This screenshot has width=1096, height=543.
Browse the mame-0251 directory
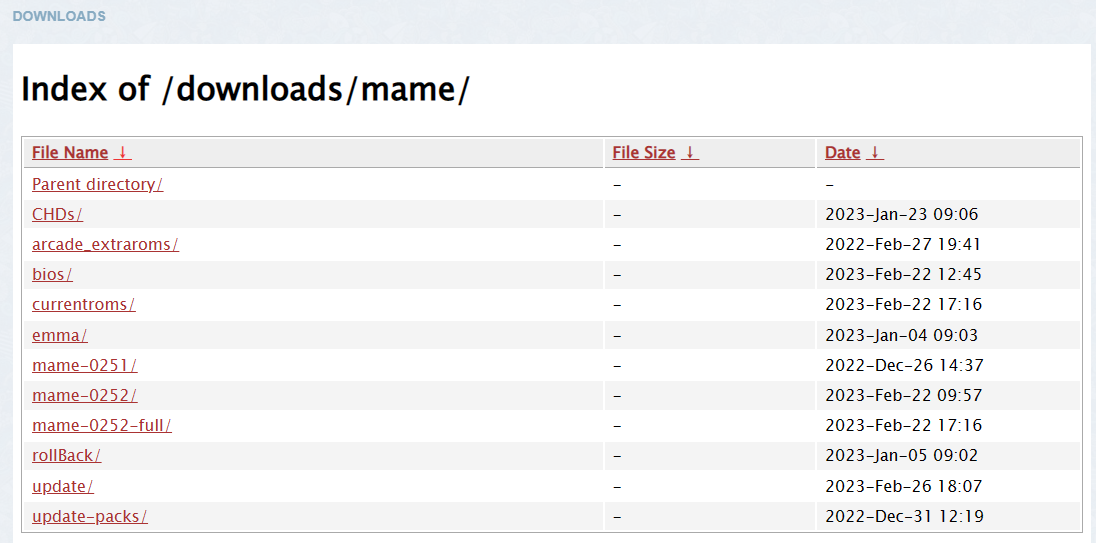[84, 365]
